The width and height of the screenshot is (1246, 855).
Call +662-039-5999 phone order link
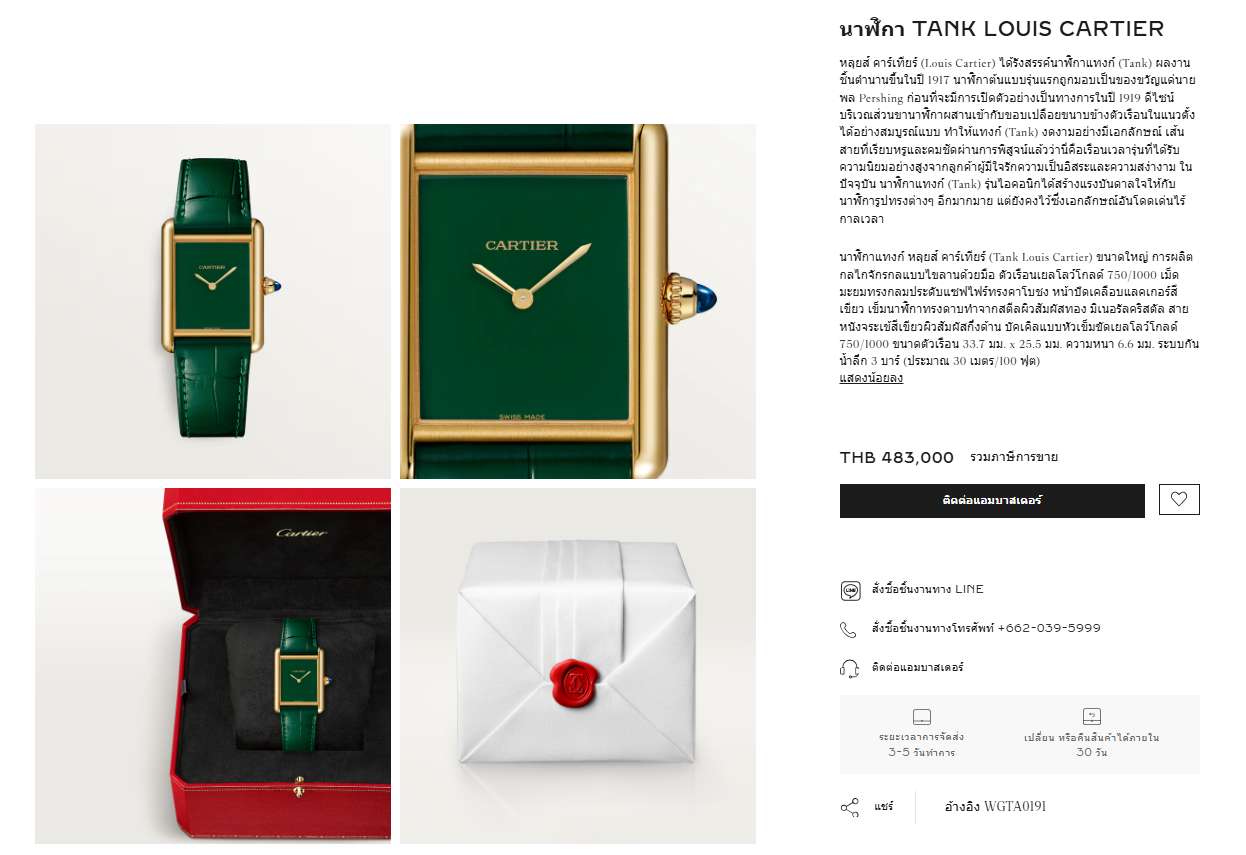tap(986, 628)
